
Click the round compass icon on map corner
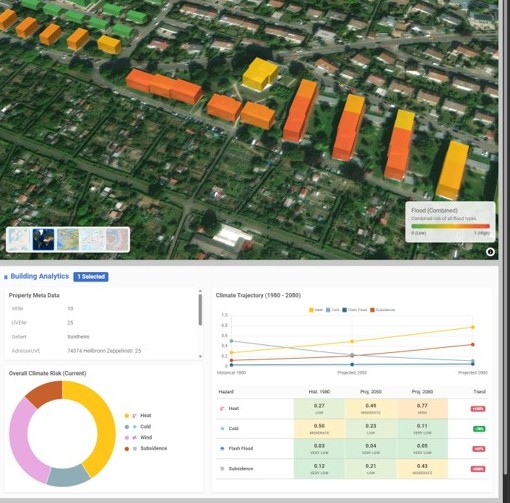coord(490,252)
